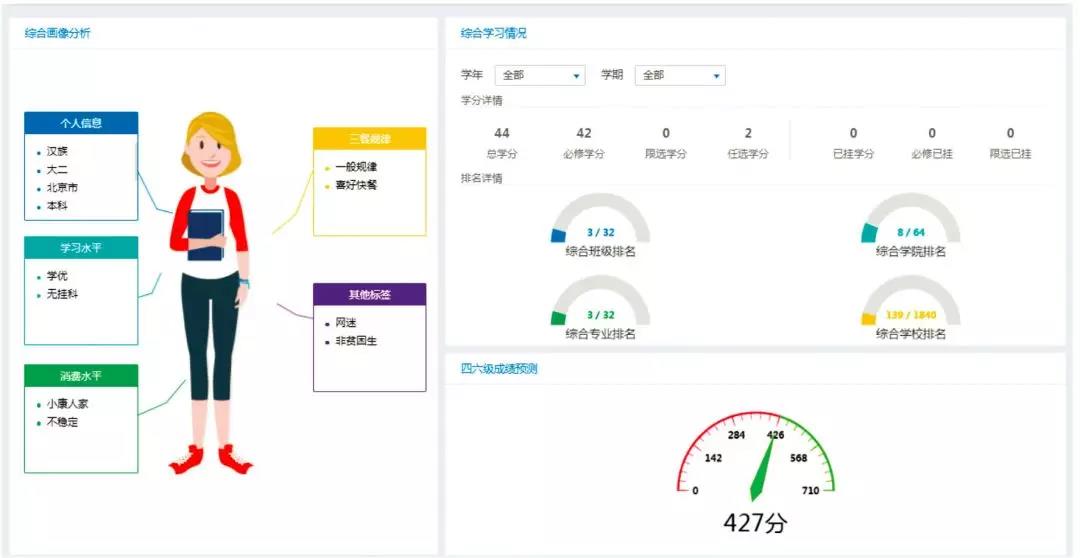Click the 消费水平 card header

[x=81, y=375]
